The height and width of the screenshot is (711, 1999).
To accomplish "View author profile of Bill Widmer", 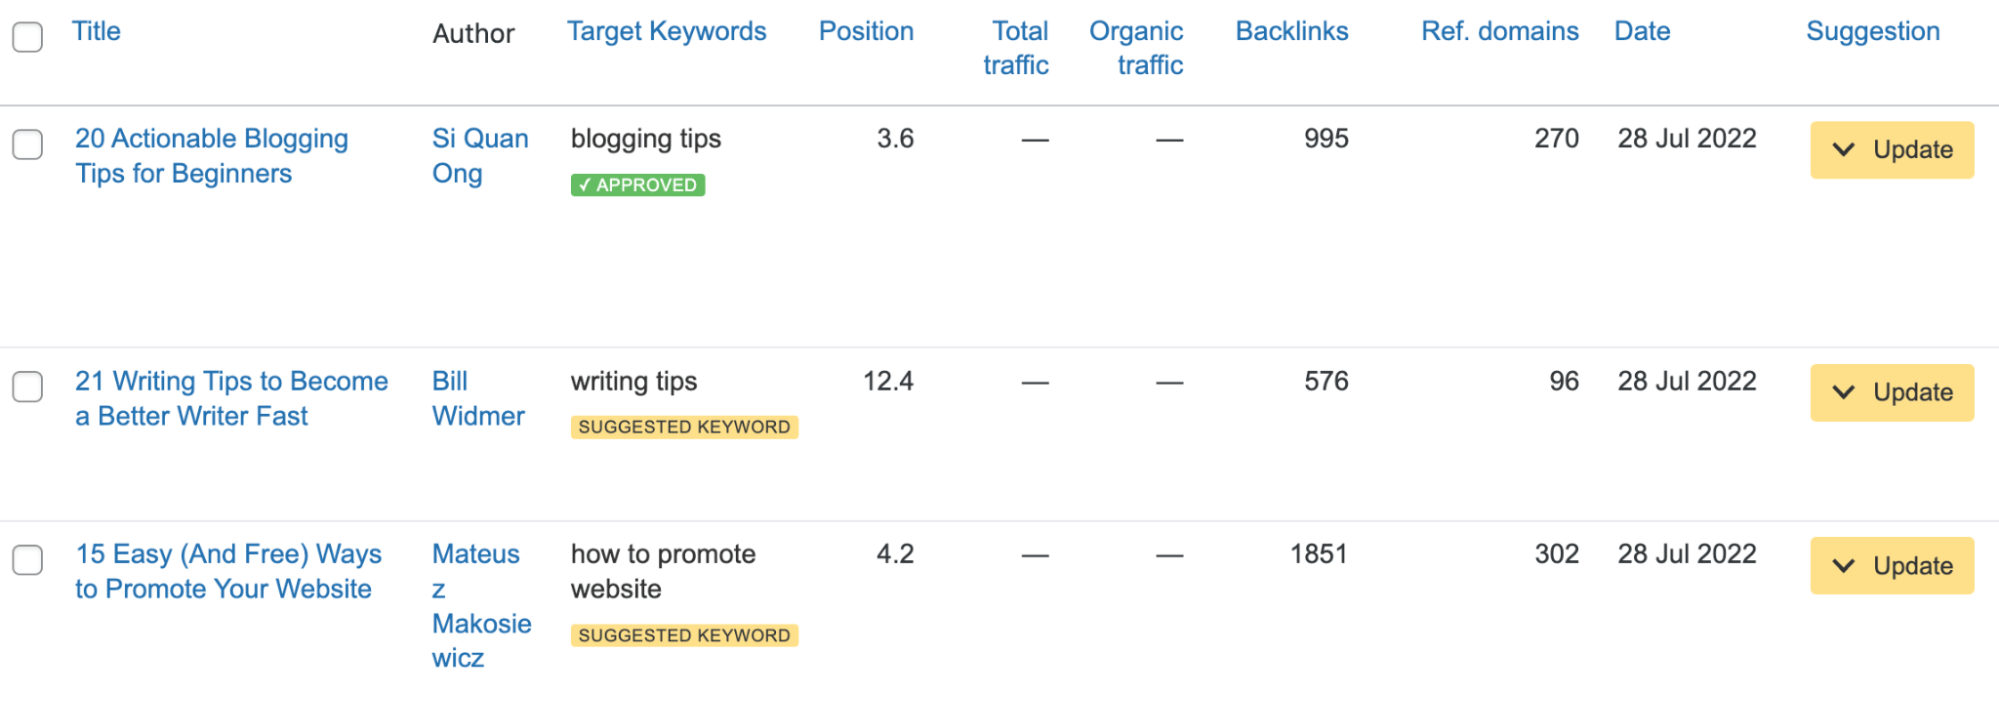I will tap(478, 398).
